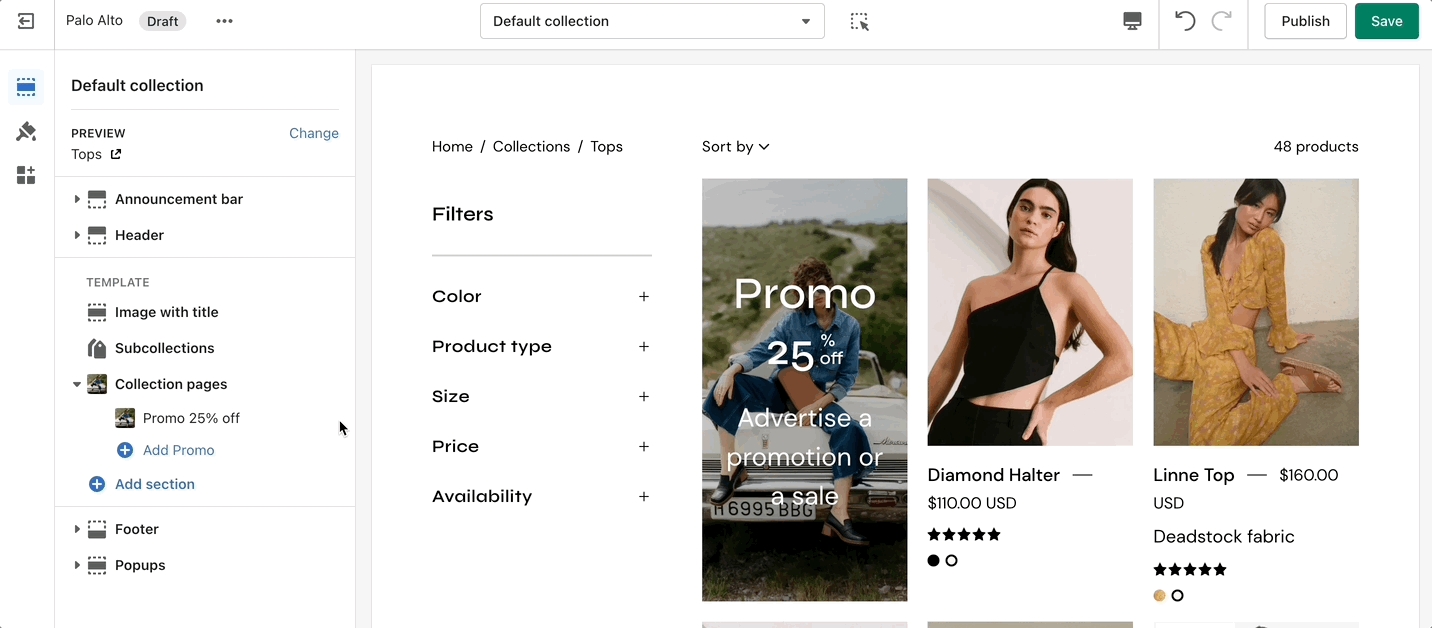
Task: Click the Change preview link
Action: click(313, 133)
